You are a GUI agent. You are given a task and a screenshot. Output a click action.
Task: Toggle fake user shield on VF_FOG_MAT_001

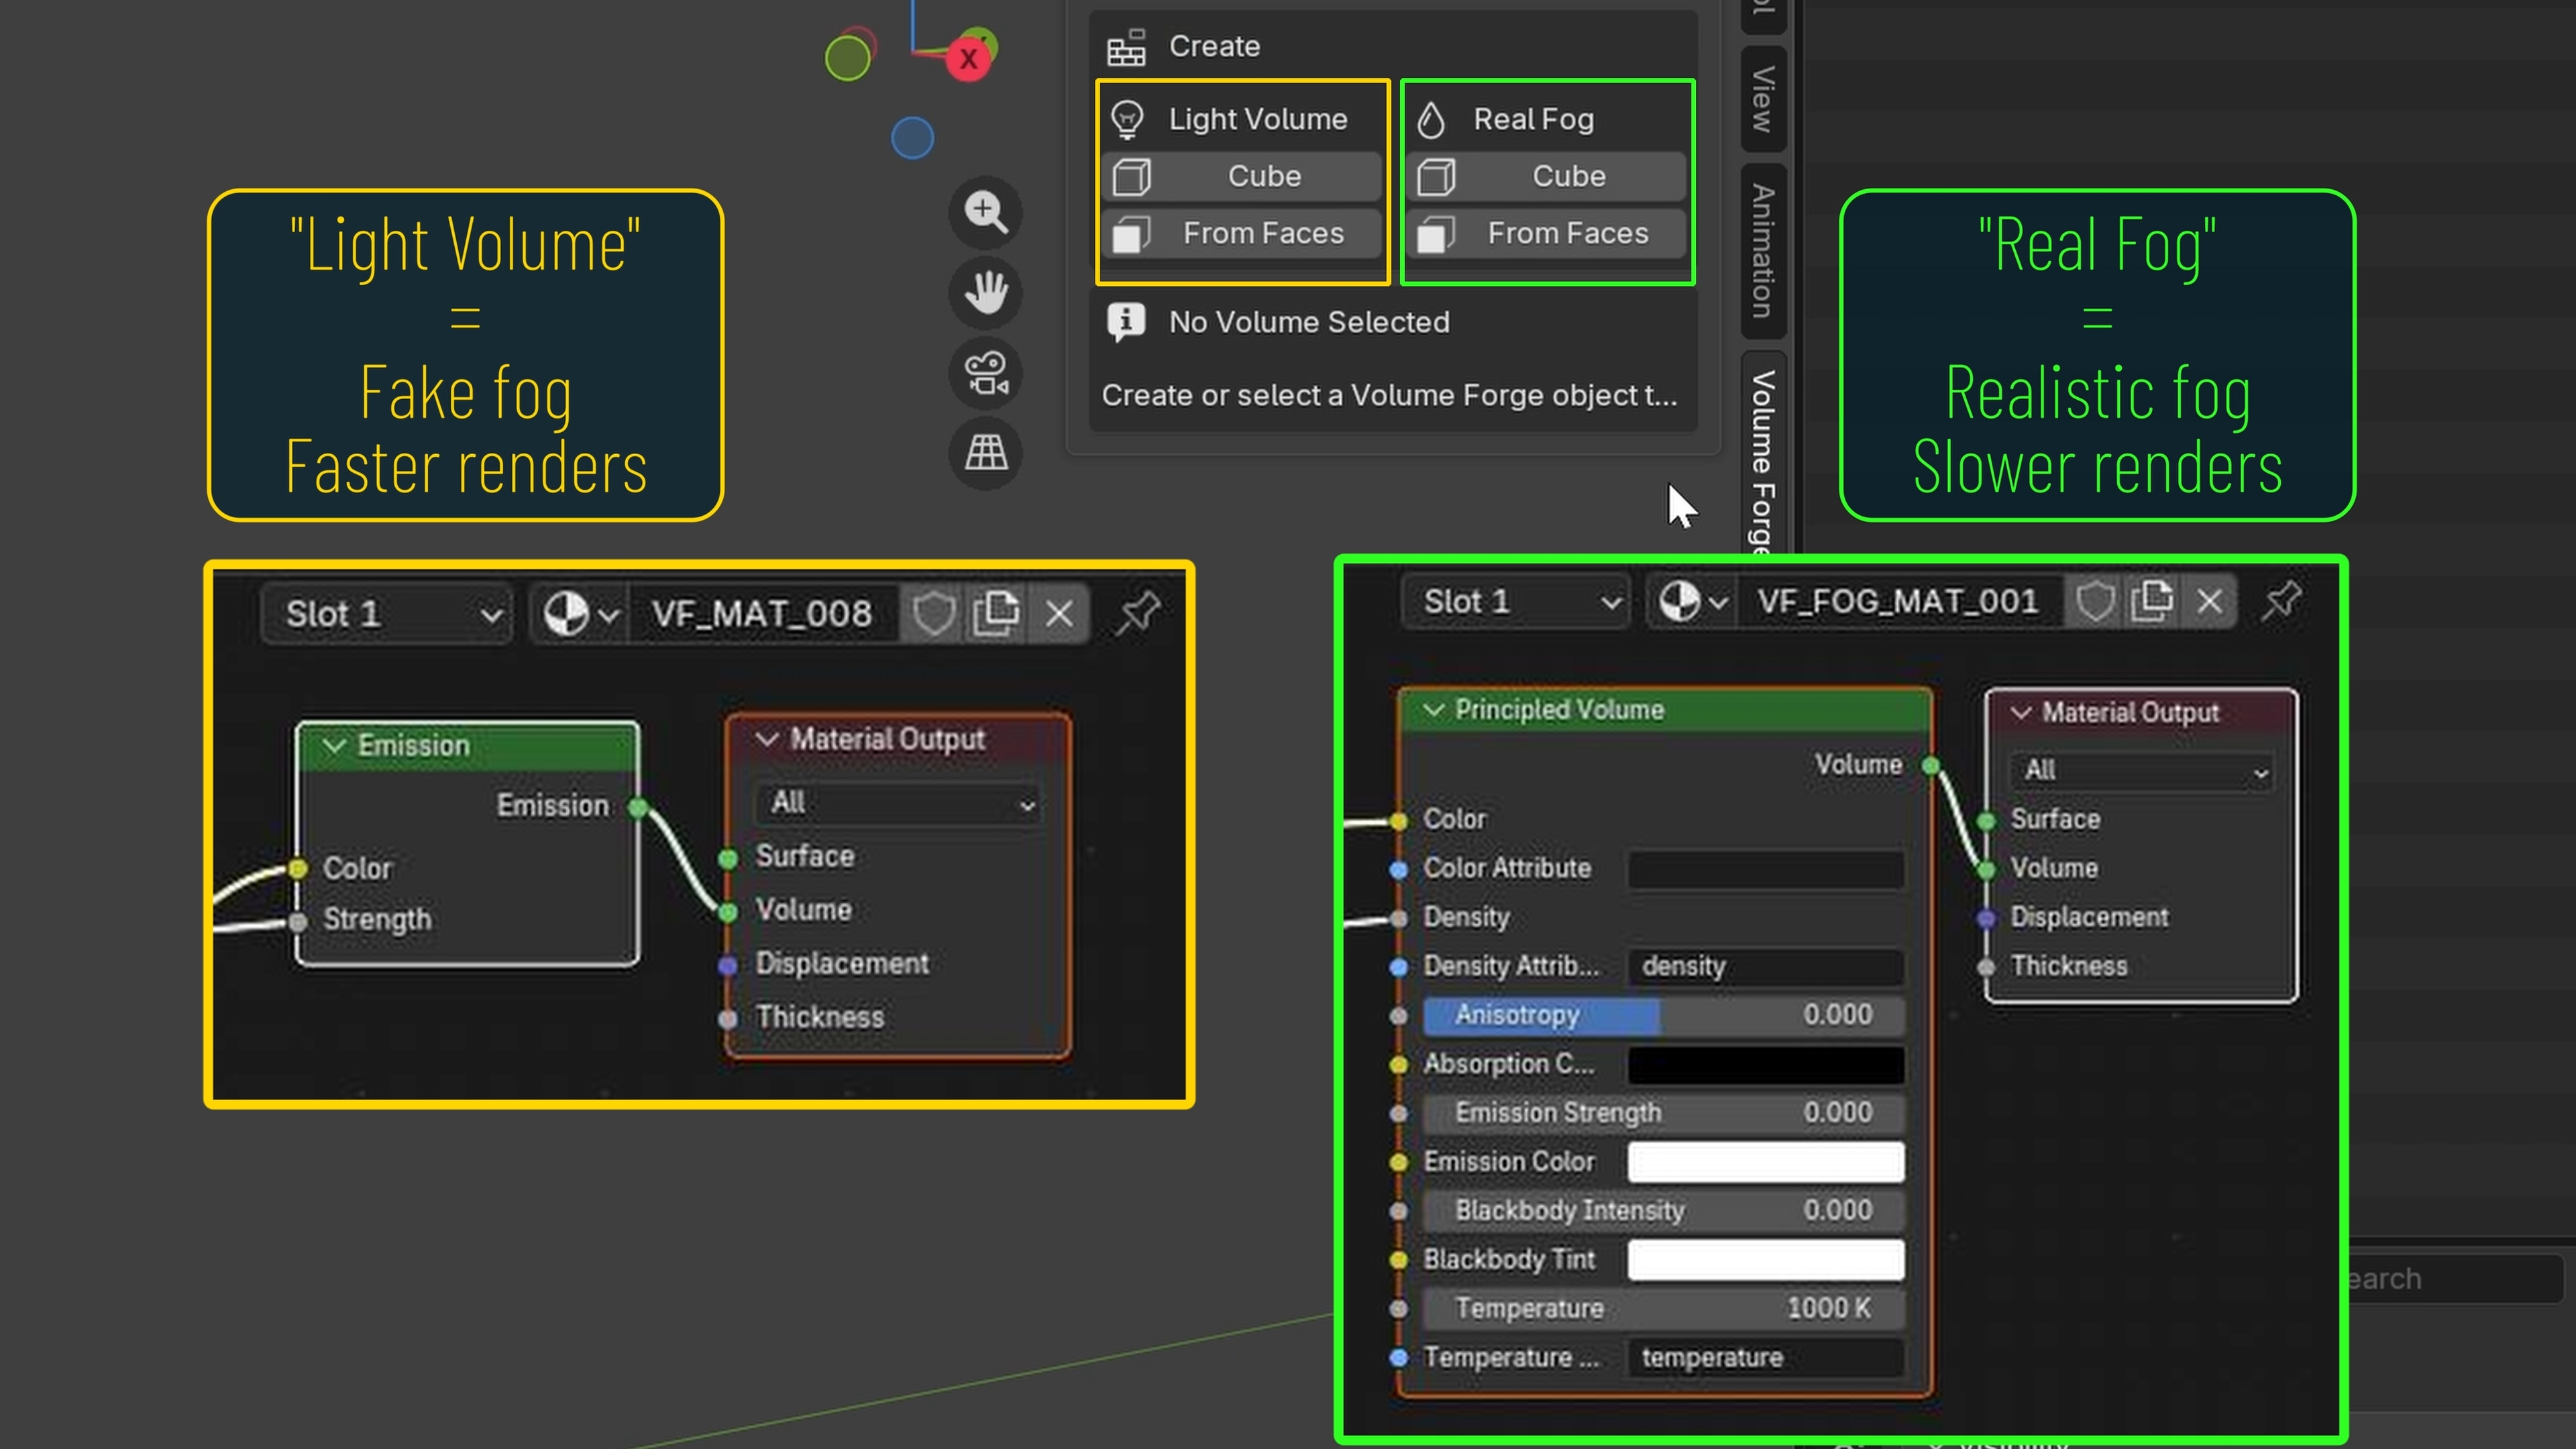click(2095, 601)
